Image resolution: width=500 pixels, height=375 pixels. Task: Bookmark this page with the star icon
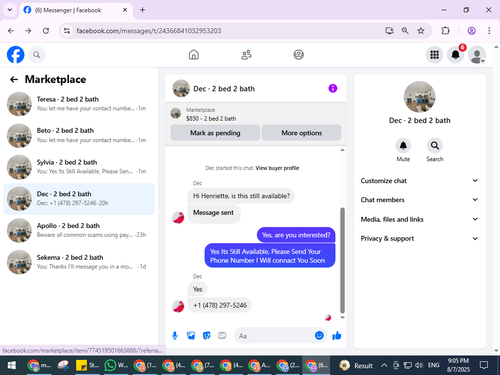click(x=421, y=31)
